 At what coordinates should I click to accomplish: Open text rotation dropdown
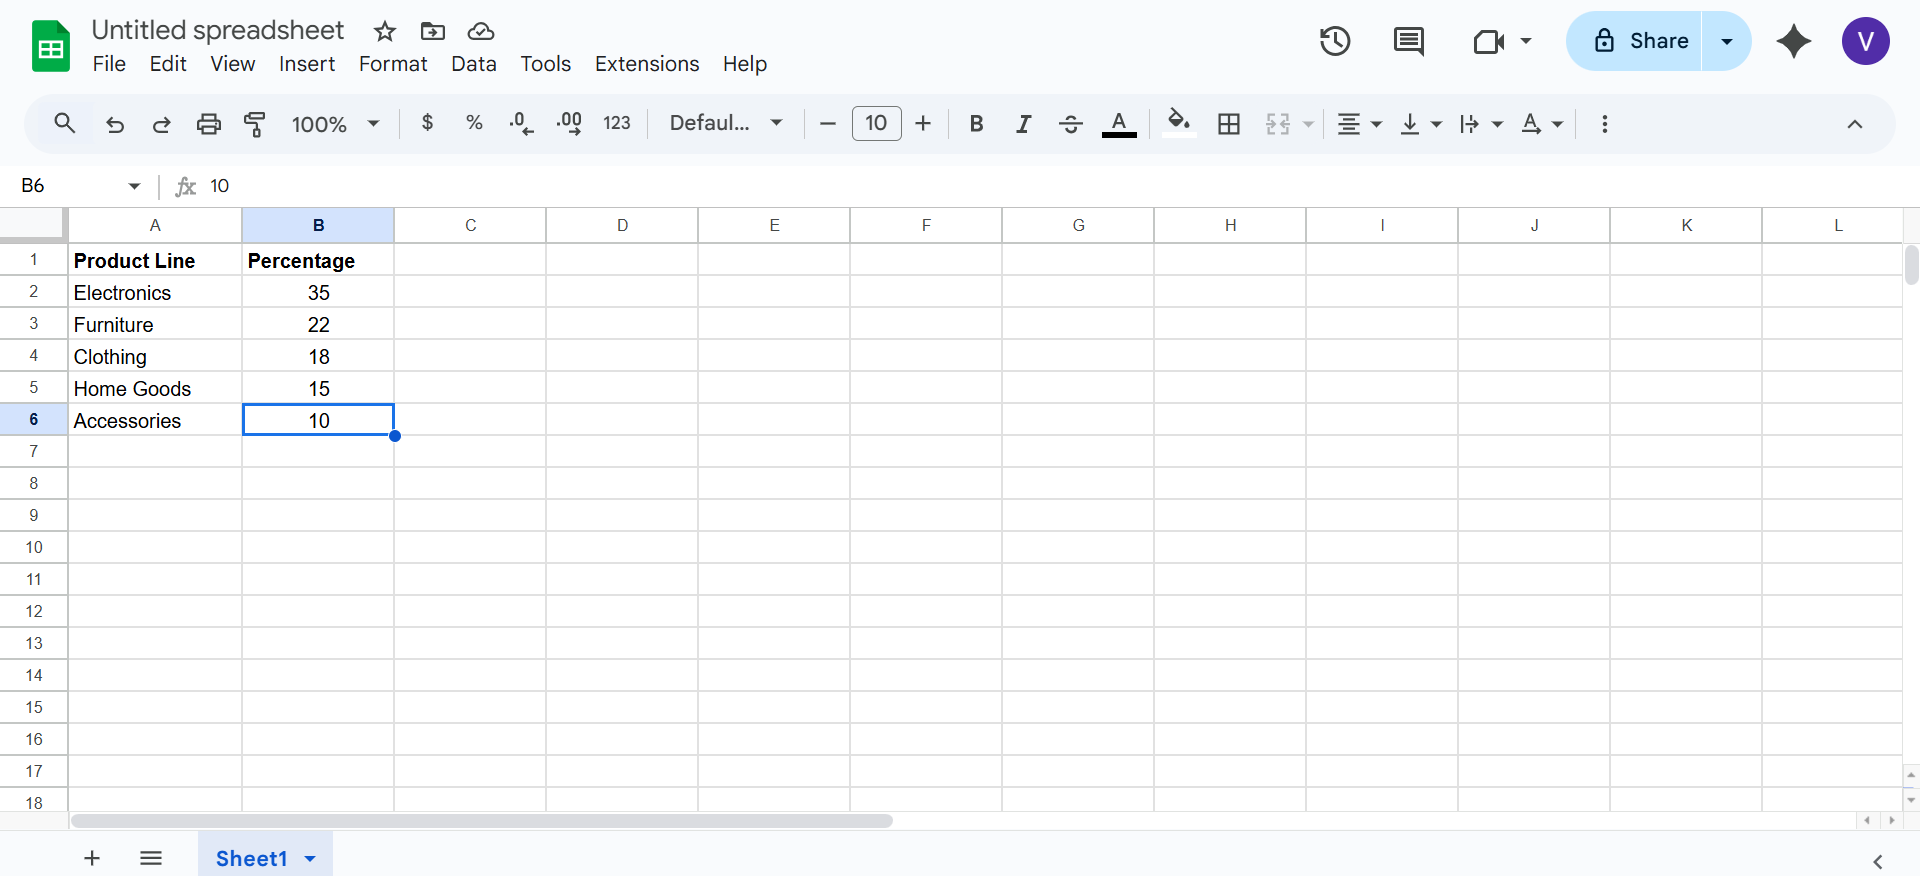[x=1541, y=124]
